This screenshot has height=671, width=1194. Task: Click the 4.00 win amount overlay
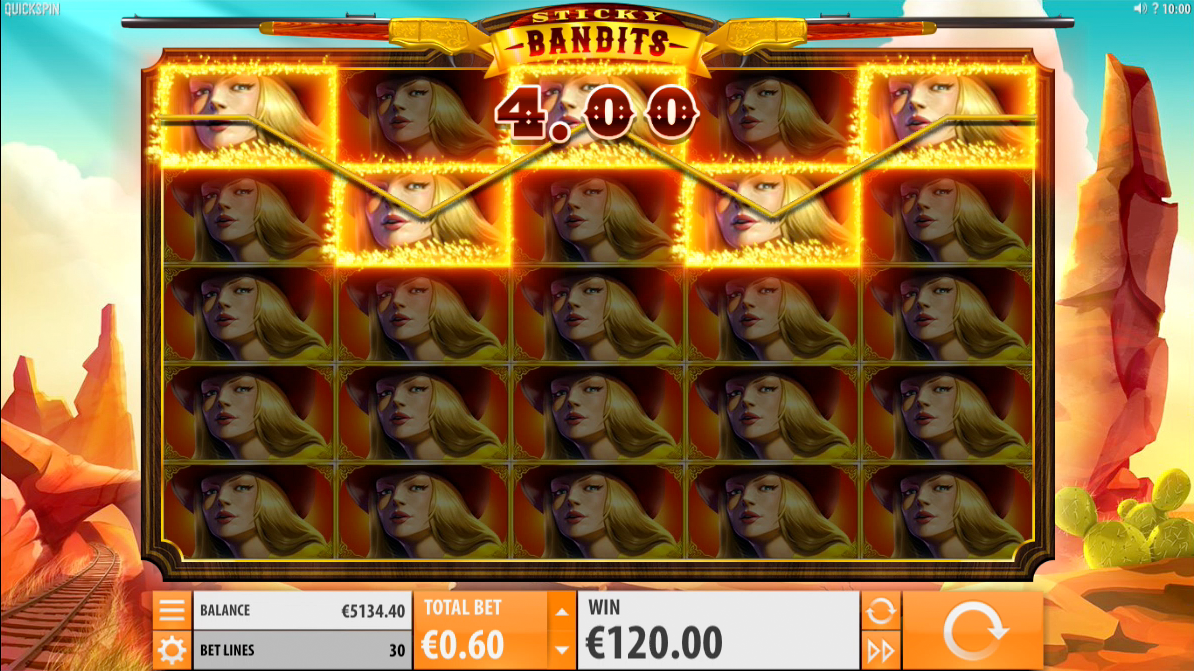click(596, 114)
